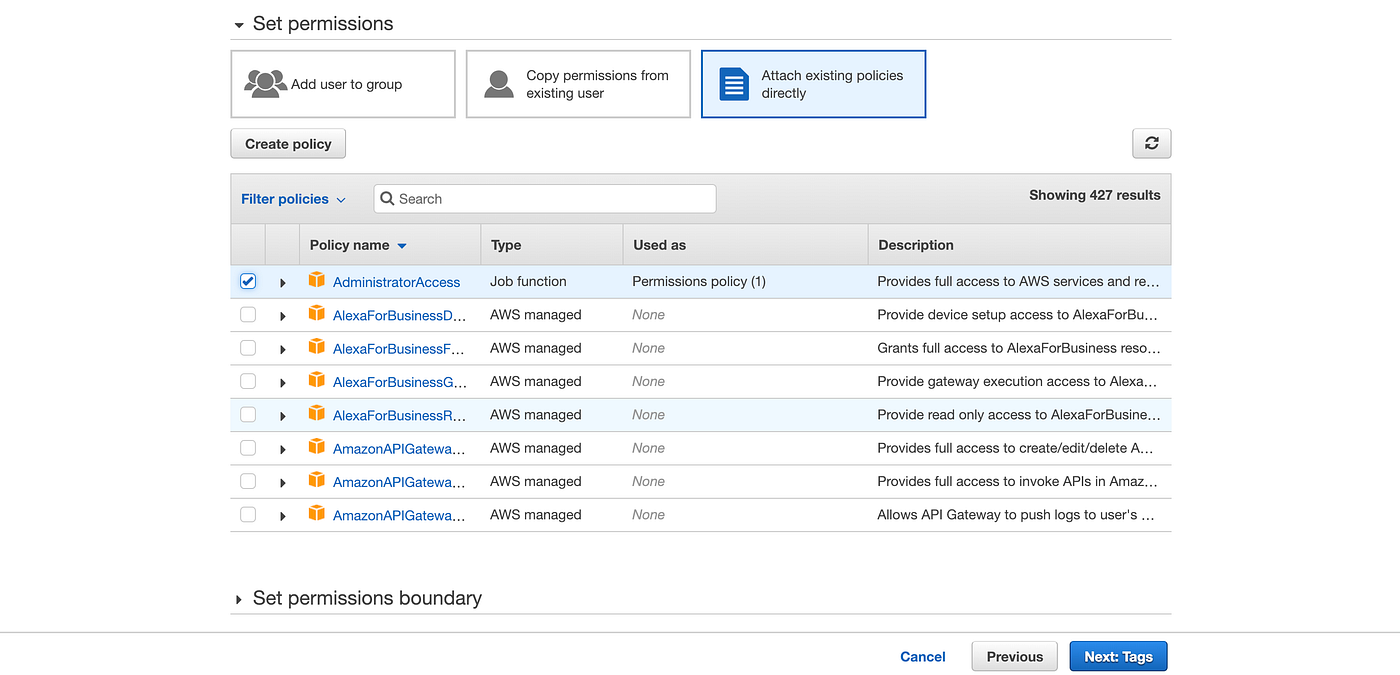Click the Add user to group people icon
The image size is (1400, 675).
[x=265, y=84]
